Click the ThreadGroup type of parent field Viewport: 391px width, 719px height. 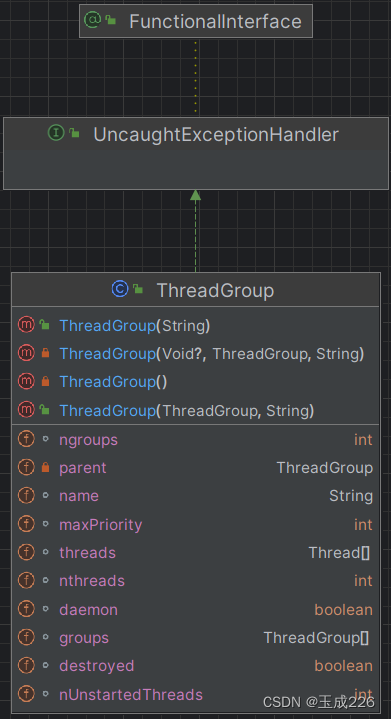pos(325,468)
